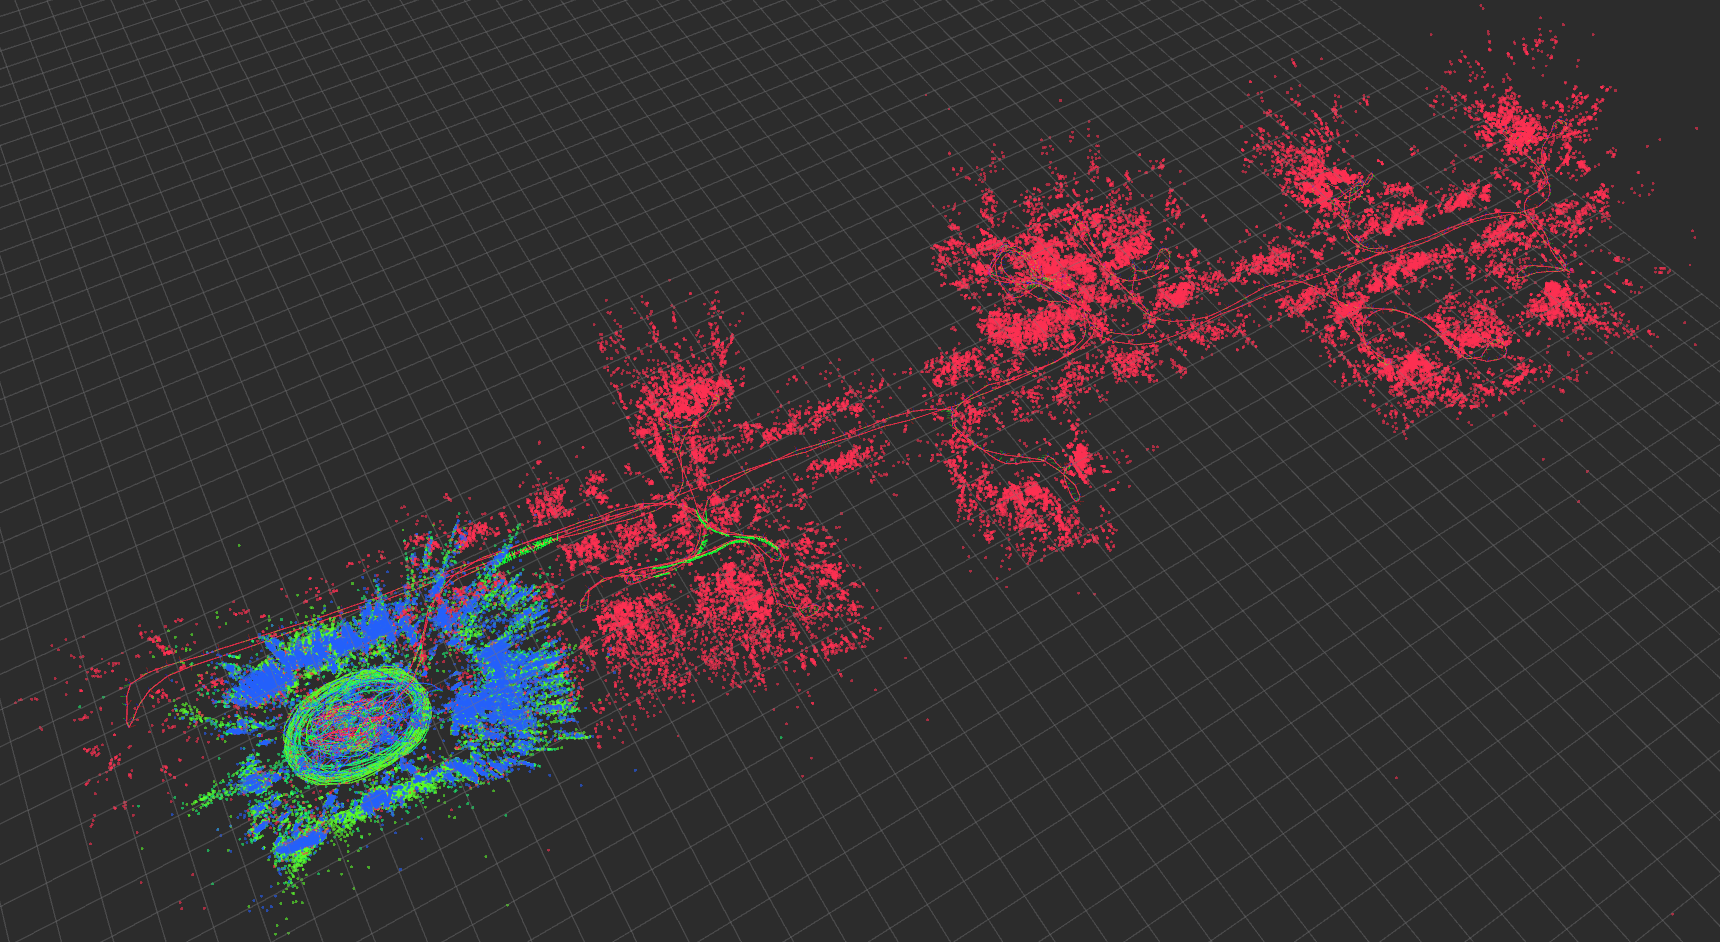This screenshot has height=942, width=1720.
Task: Click the green trajectory branch at the junction
Action: click(716, 545)
